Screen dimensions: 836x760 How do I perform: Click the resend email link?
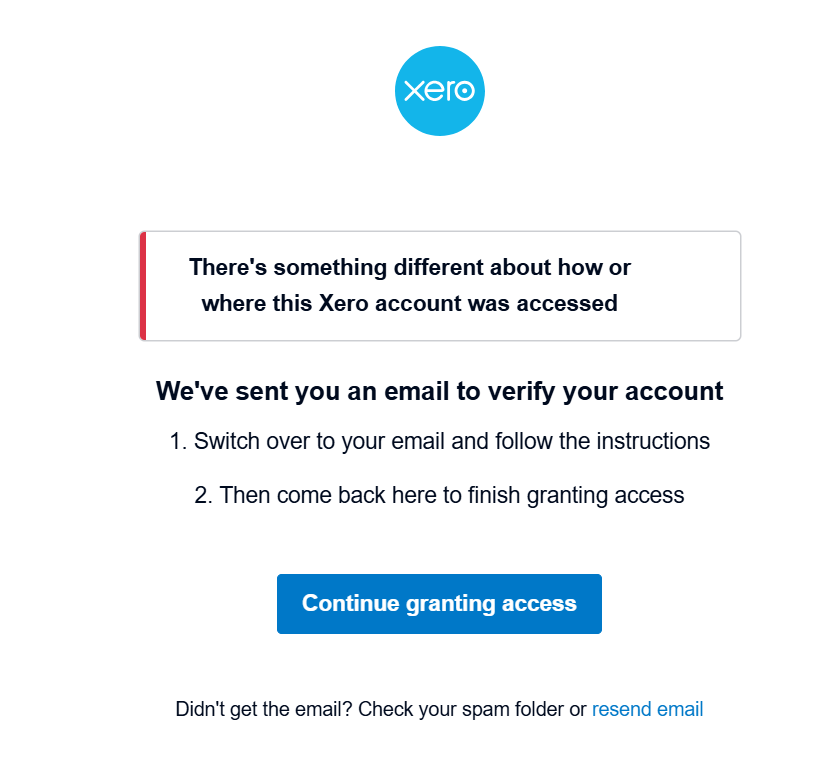pos(647,710)
